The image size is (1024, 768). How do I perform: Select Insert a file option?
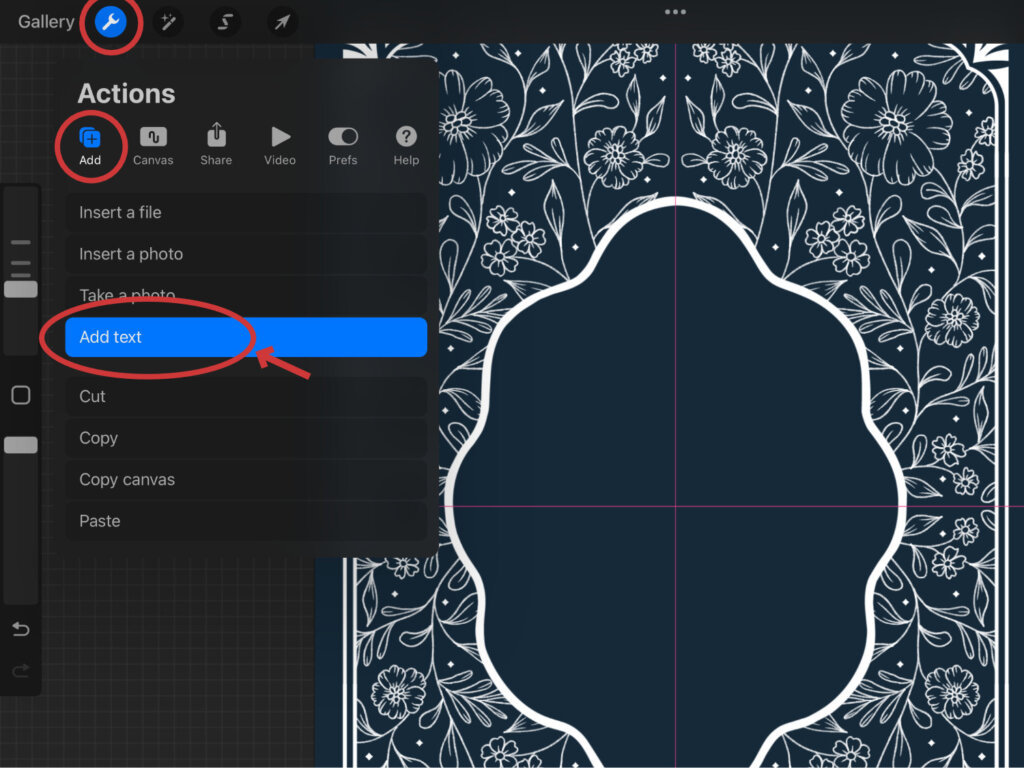pyautogui.click(x=245, y=212)
